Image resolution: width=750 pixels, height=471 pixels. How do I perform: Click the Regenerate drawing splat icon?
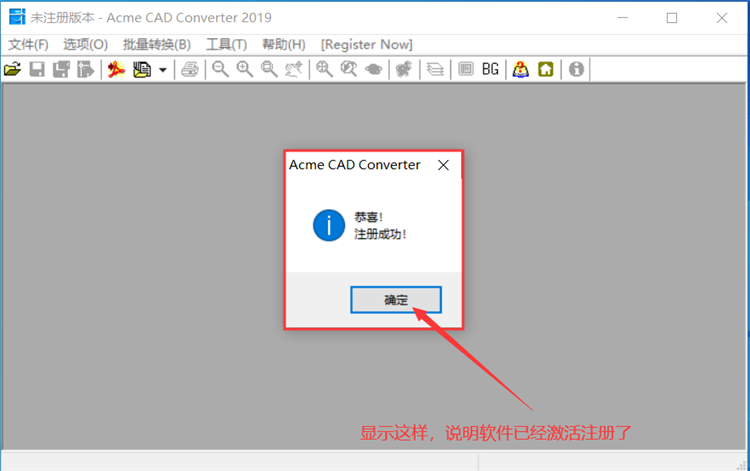[x=404, y=69]
